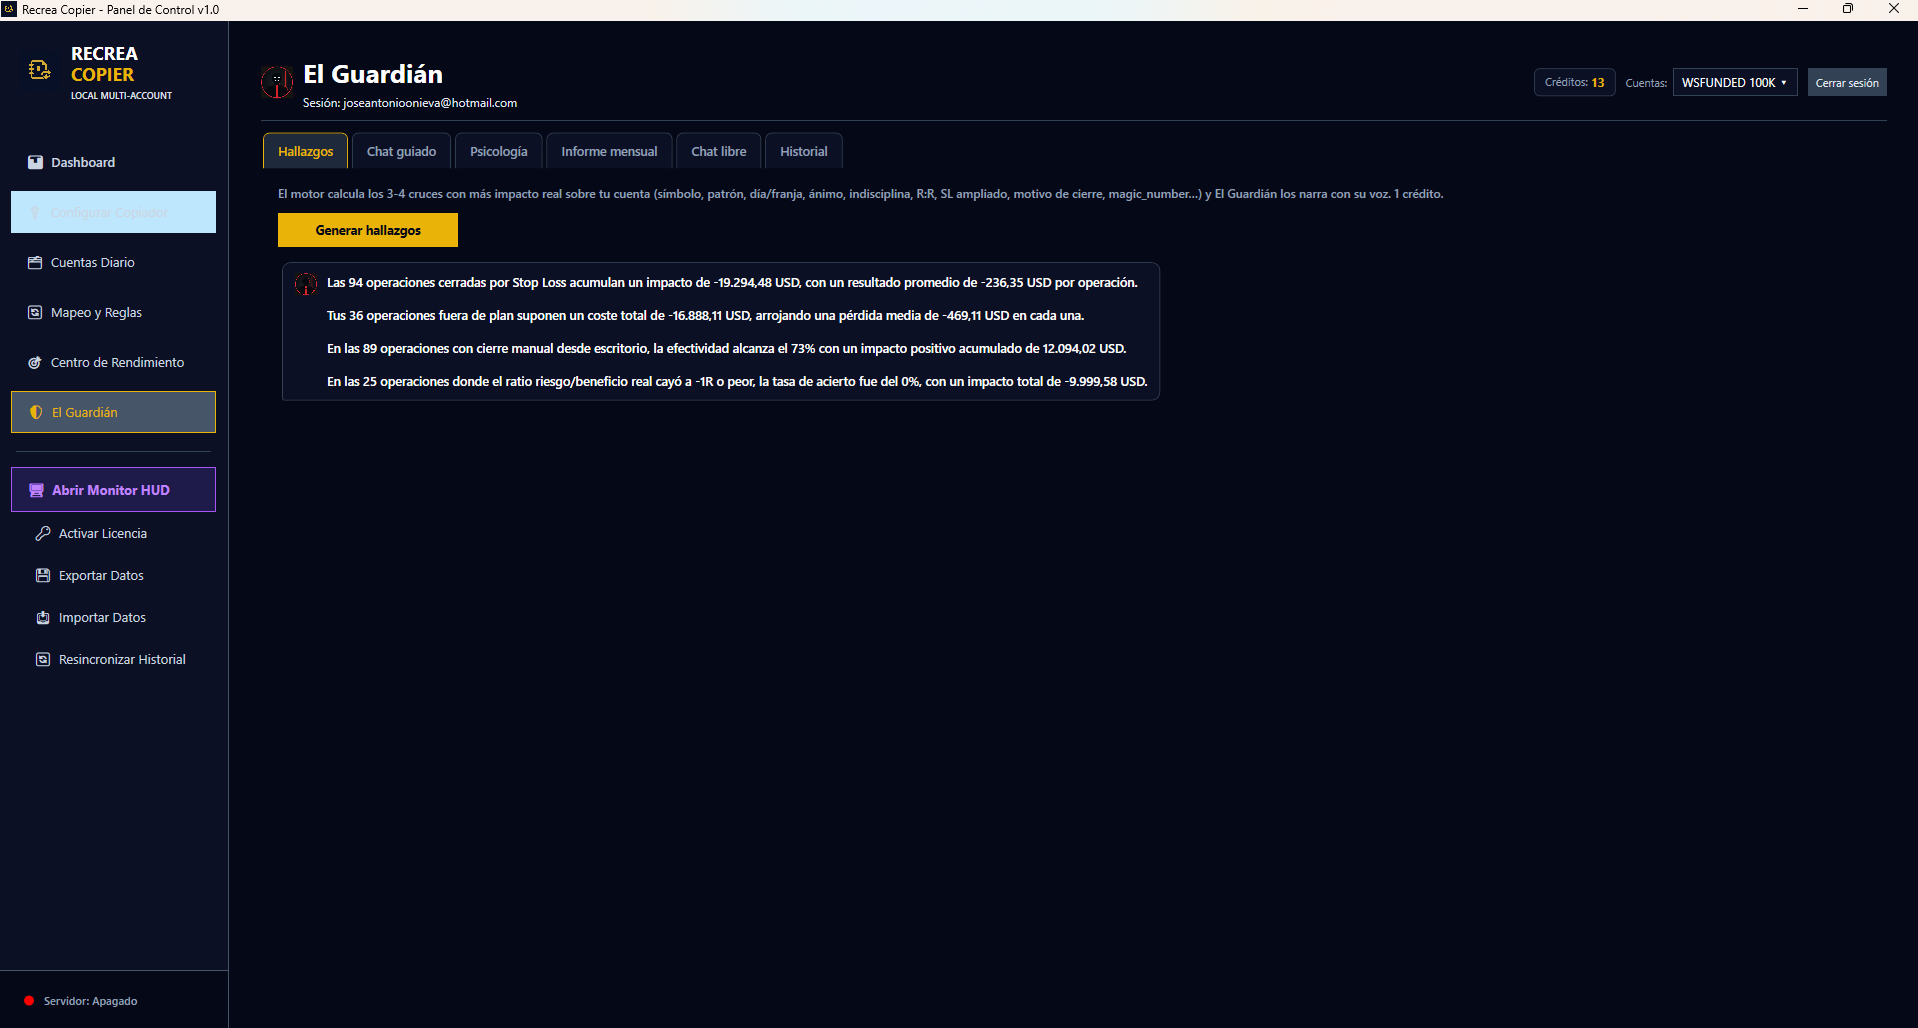
Task: Click Abrir Monitor HUD button
Action: 113,490
